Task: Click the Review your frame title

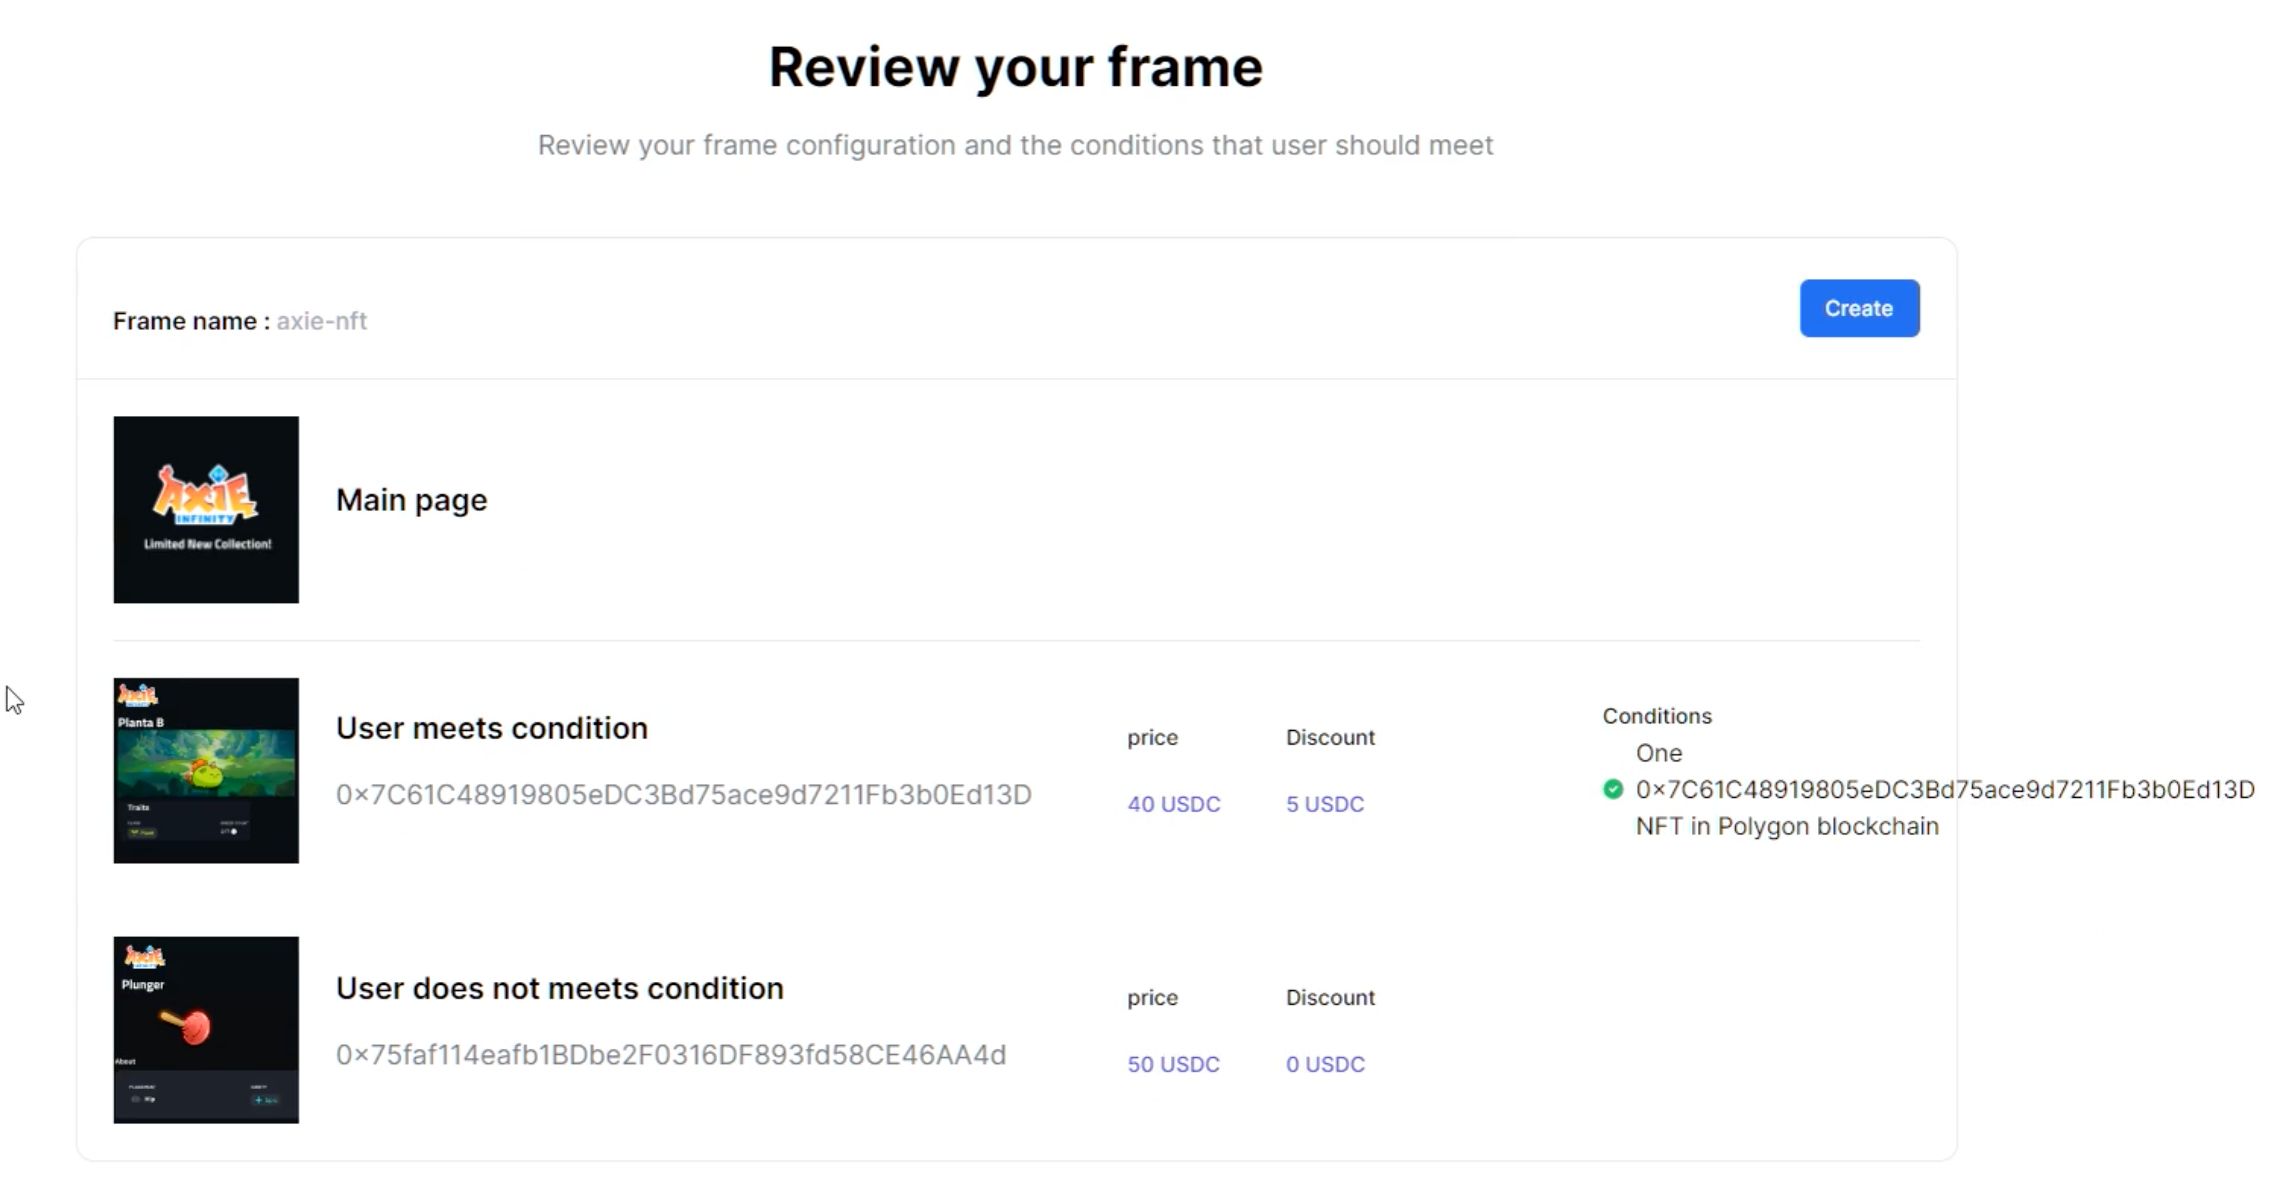Action: click(x=1016, y=67)
